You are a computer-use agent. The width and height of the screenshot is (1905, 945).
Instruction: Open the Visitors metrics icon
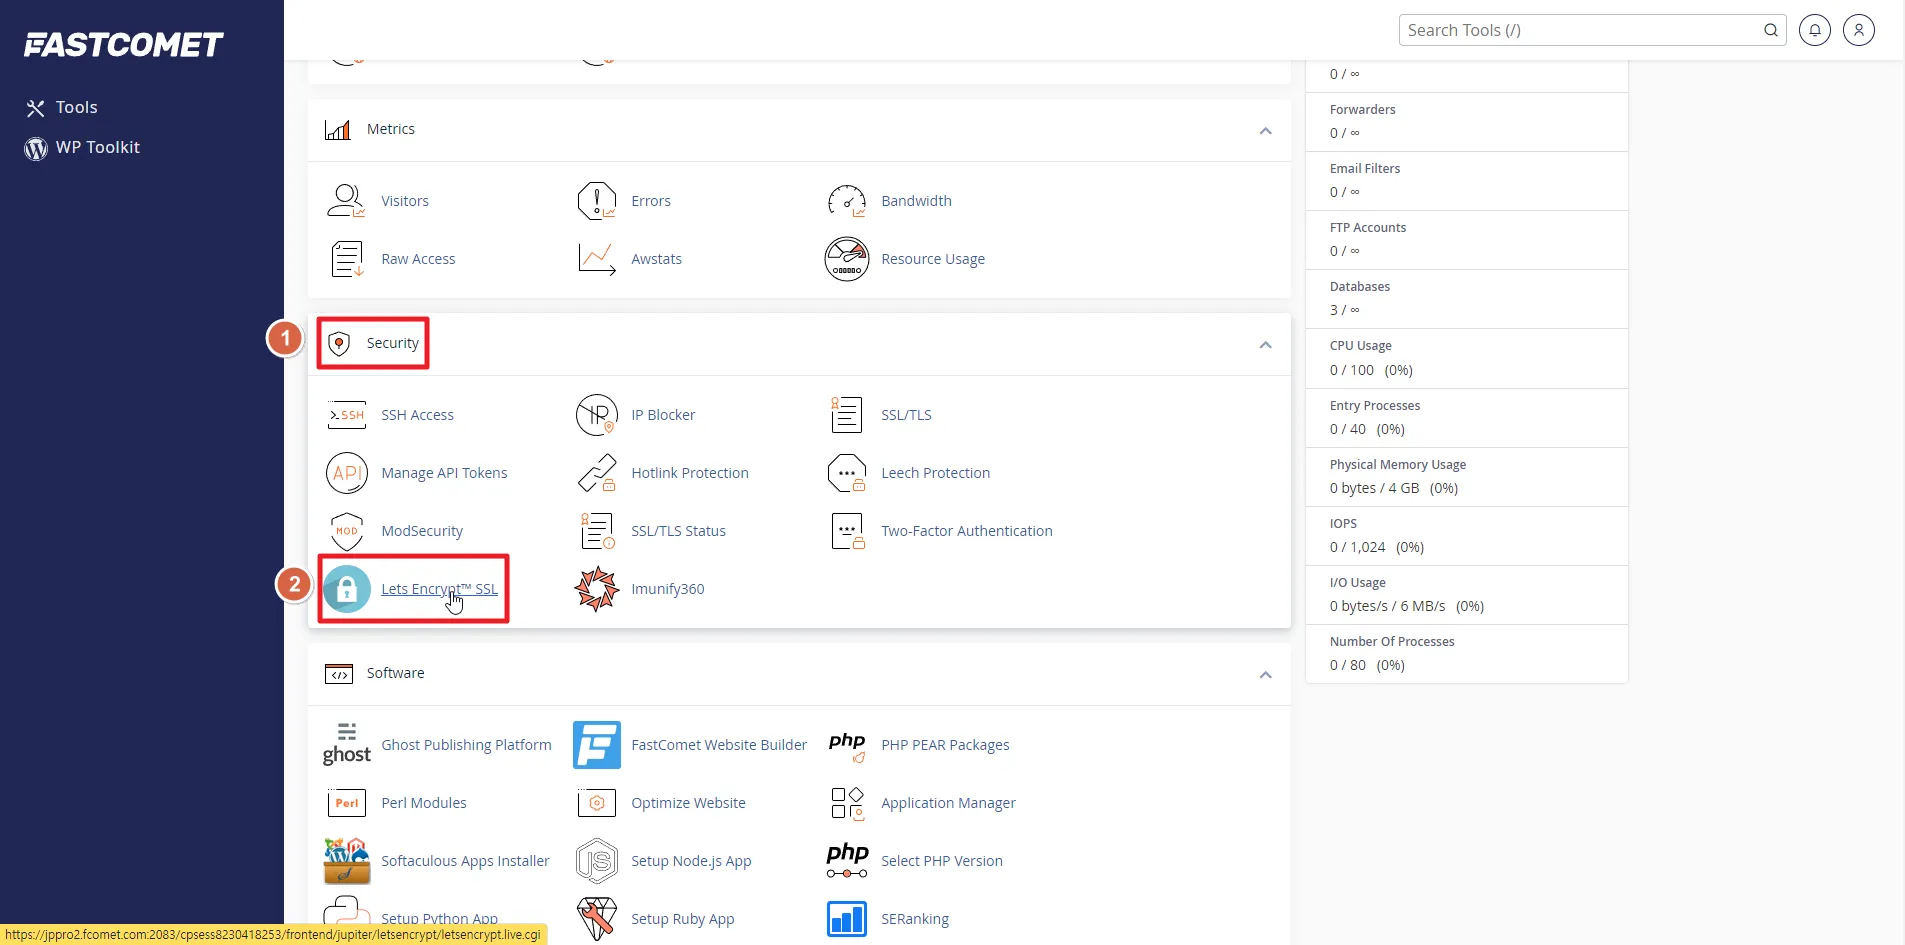(346, 201)
